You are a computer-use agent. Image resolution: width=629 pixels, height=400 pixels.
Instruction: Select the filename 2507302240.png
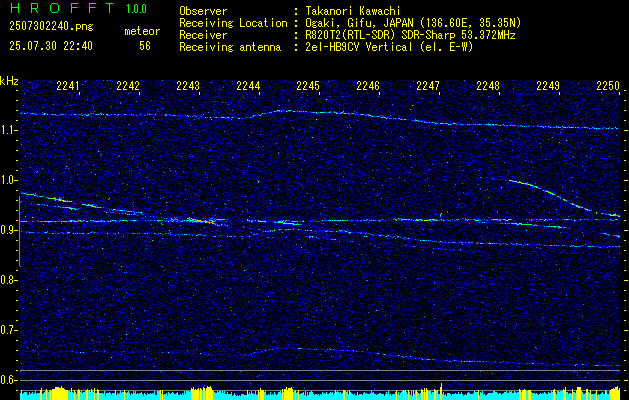click(x=51, y=26)
